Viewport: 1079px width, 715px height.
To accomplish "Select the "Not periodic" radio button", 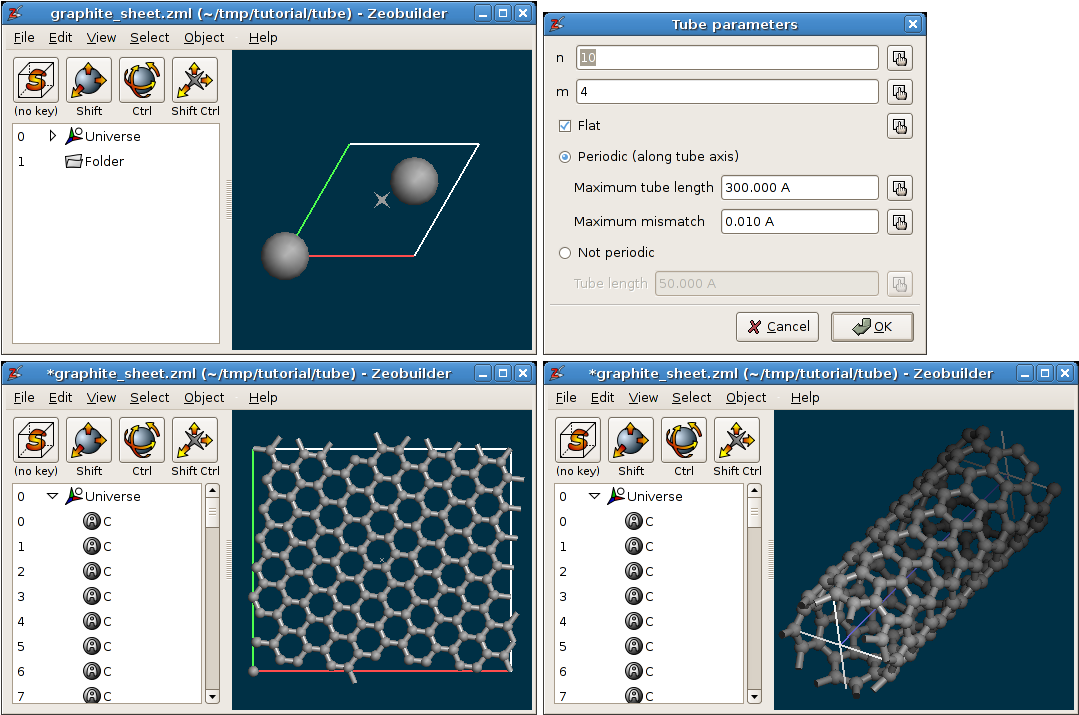I will (x=564, y=253).
